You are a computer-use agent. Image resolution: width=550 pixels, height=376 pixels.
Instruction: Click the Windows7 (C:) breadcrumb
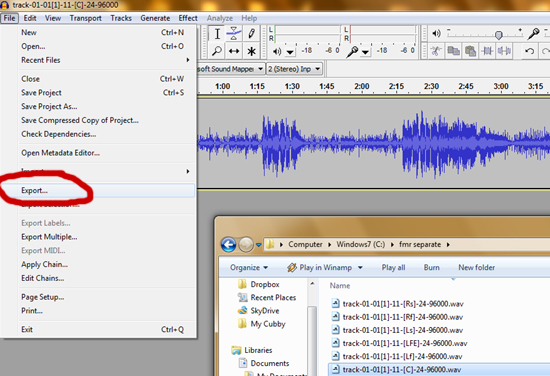[361, 244]
